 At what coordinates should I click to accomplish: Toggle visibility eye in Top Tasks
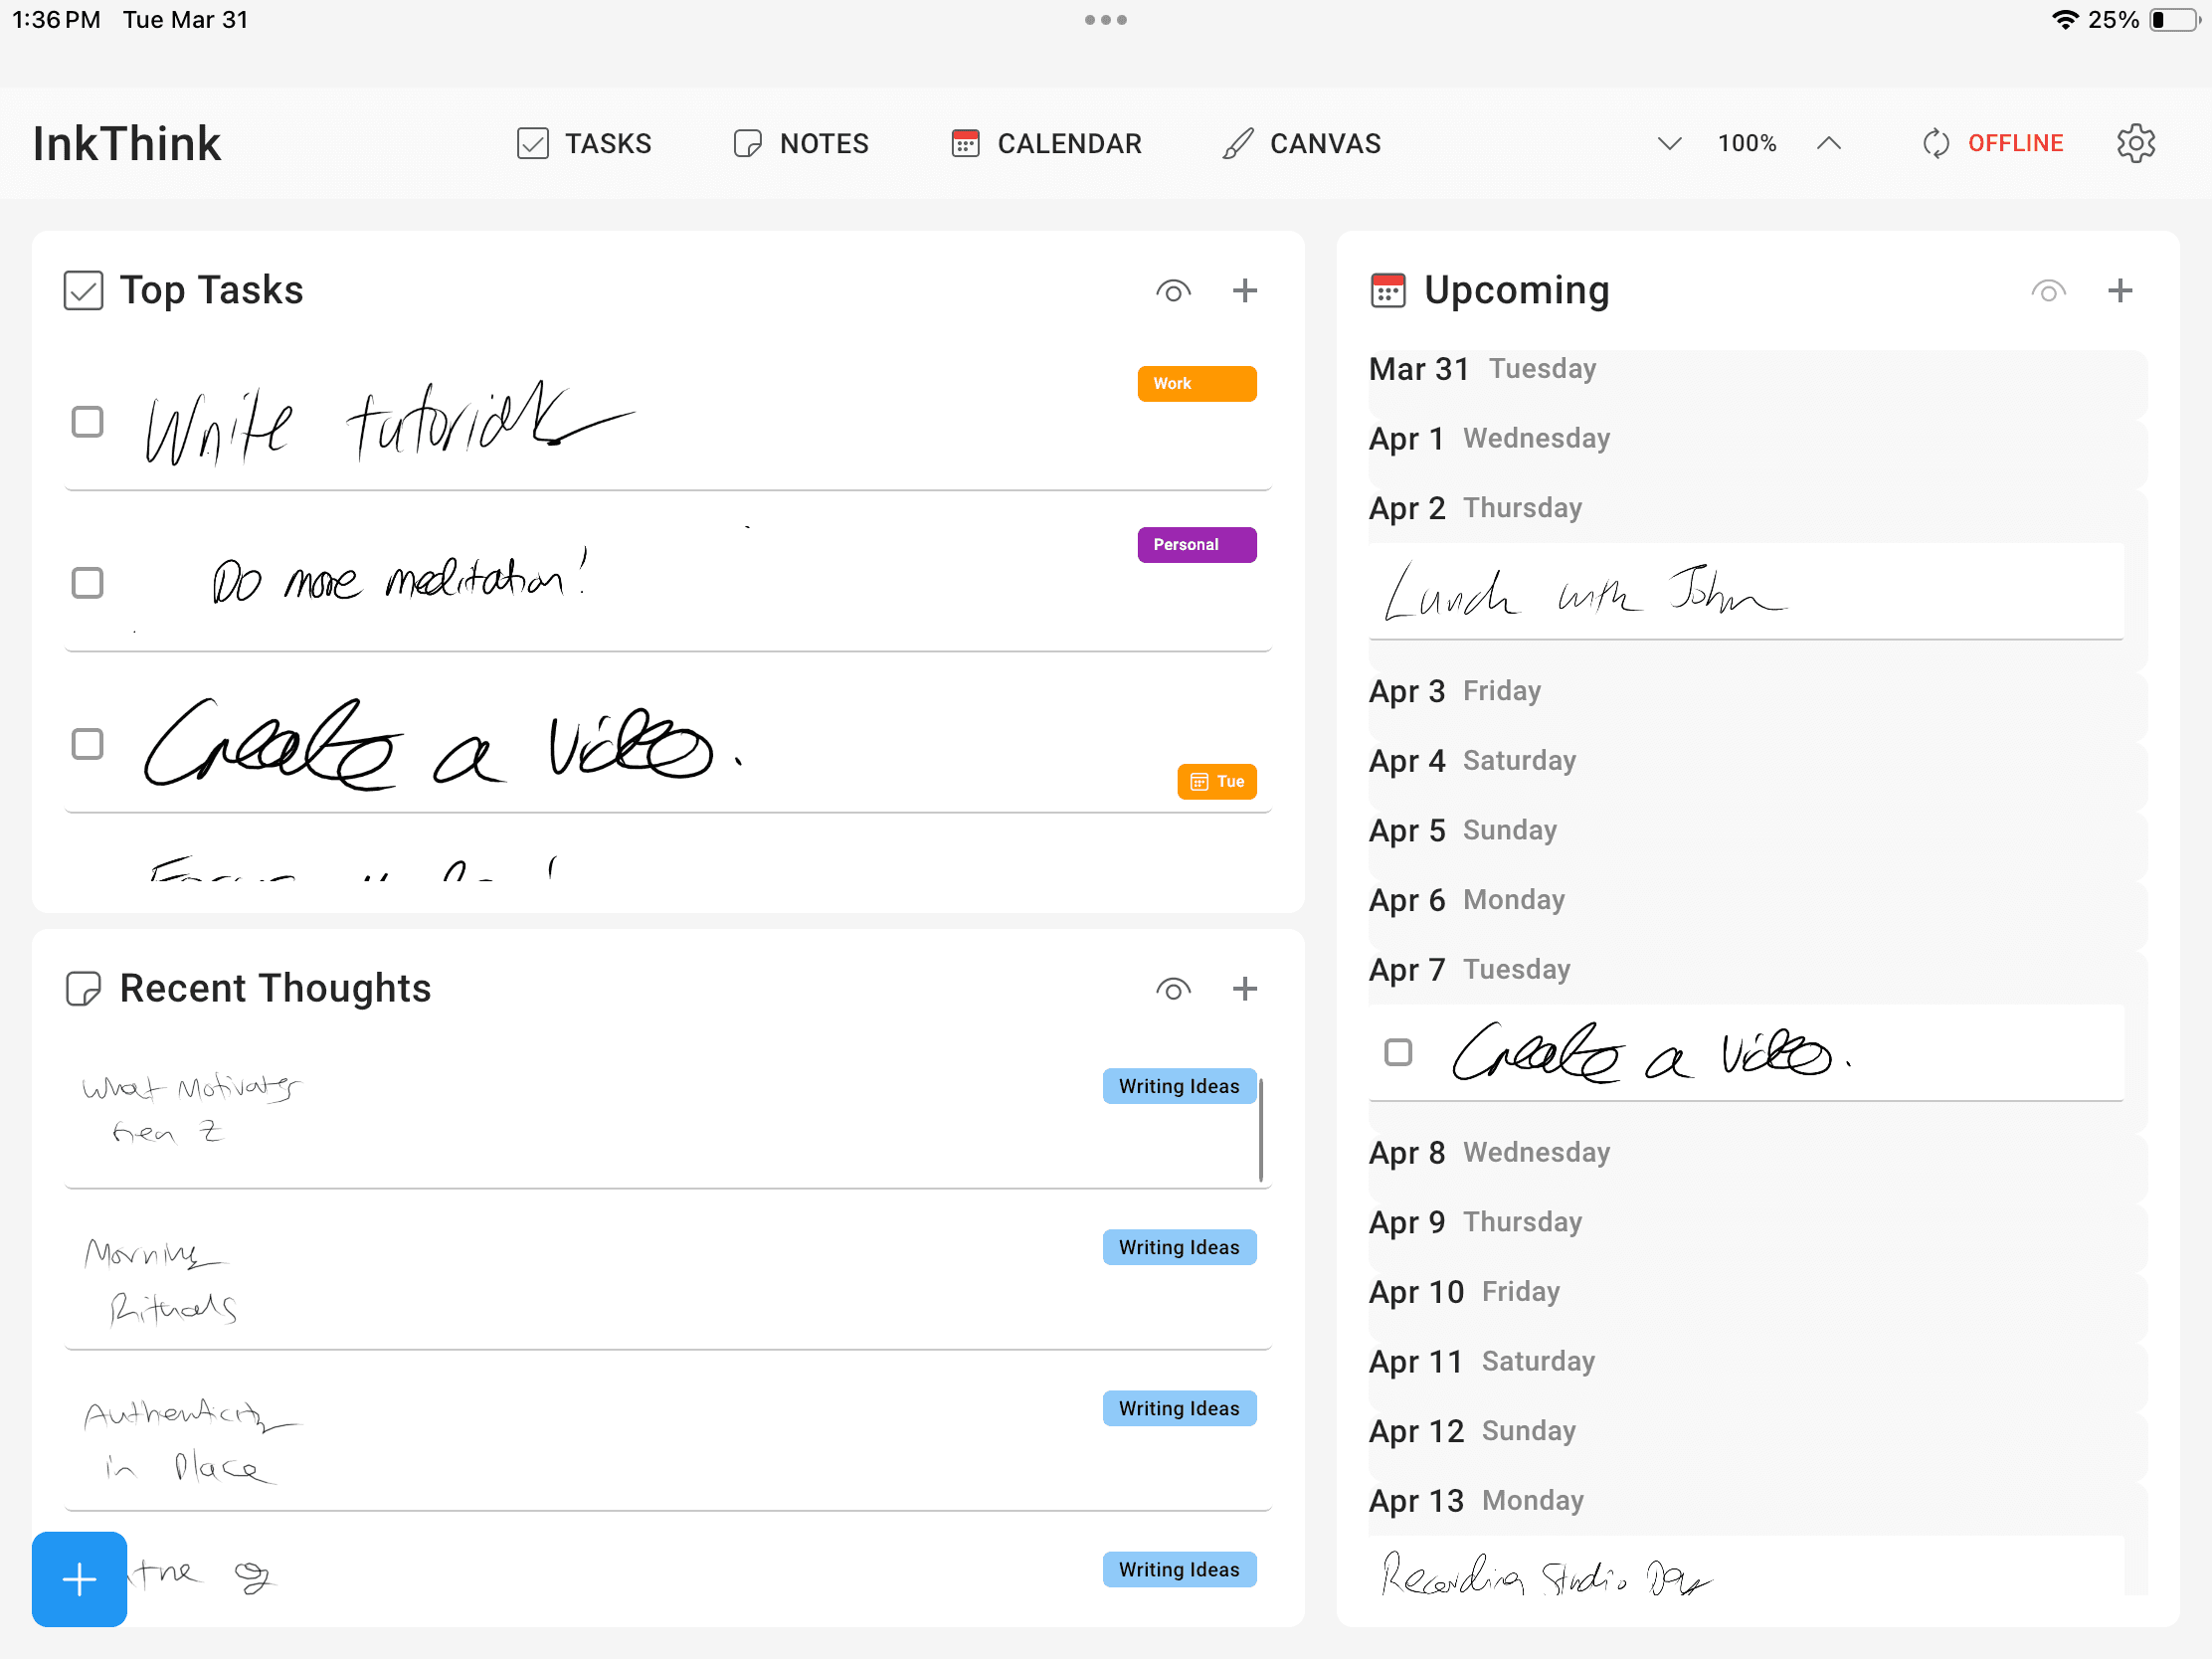click(x=1173, y=291)
